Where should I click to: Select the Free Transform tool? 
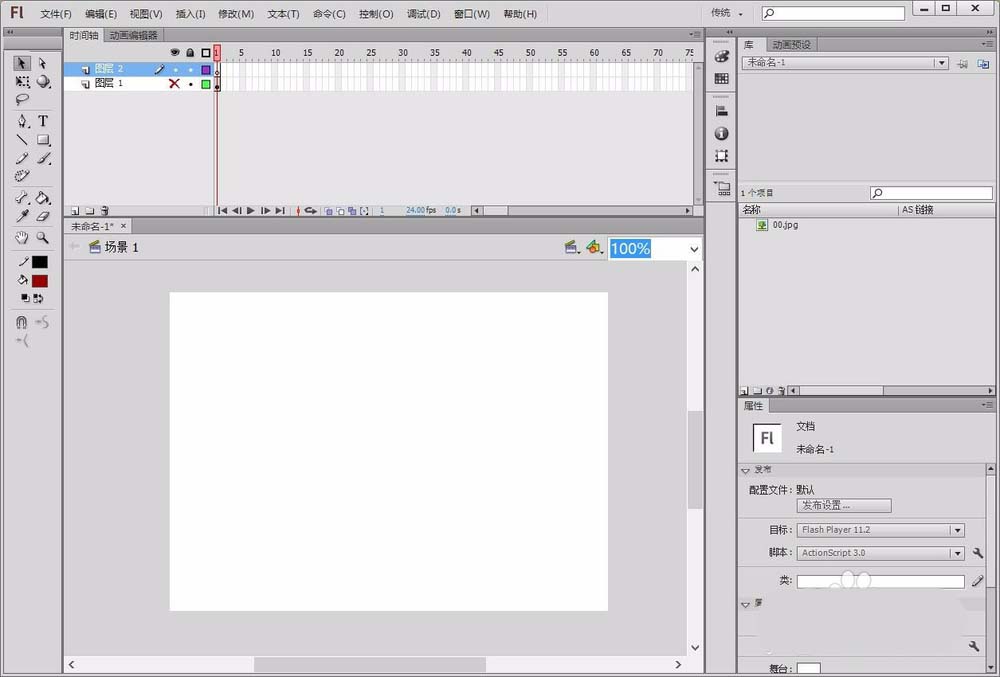[22, 82]
